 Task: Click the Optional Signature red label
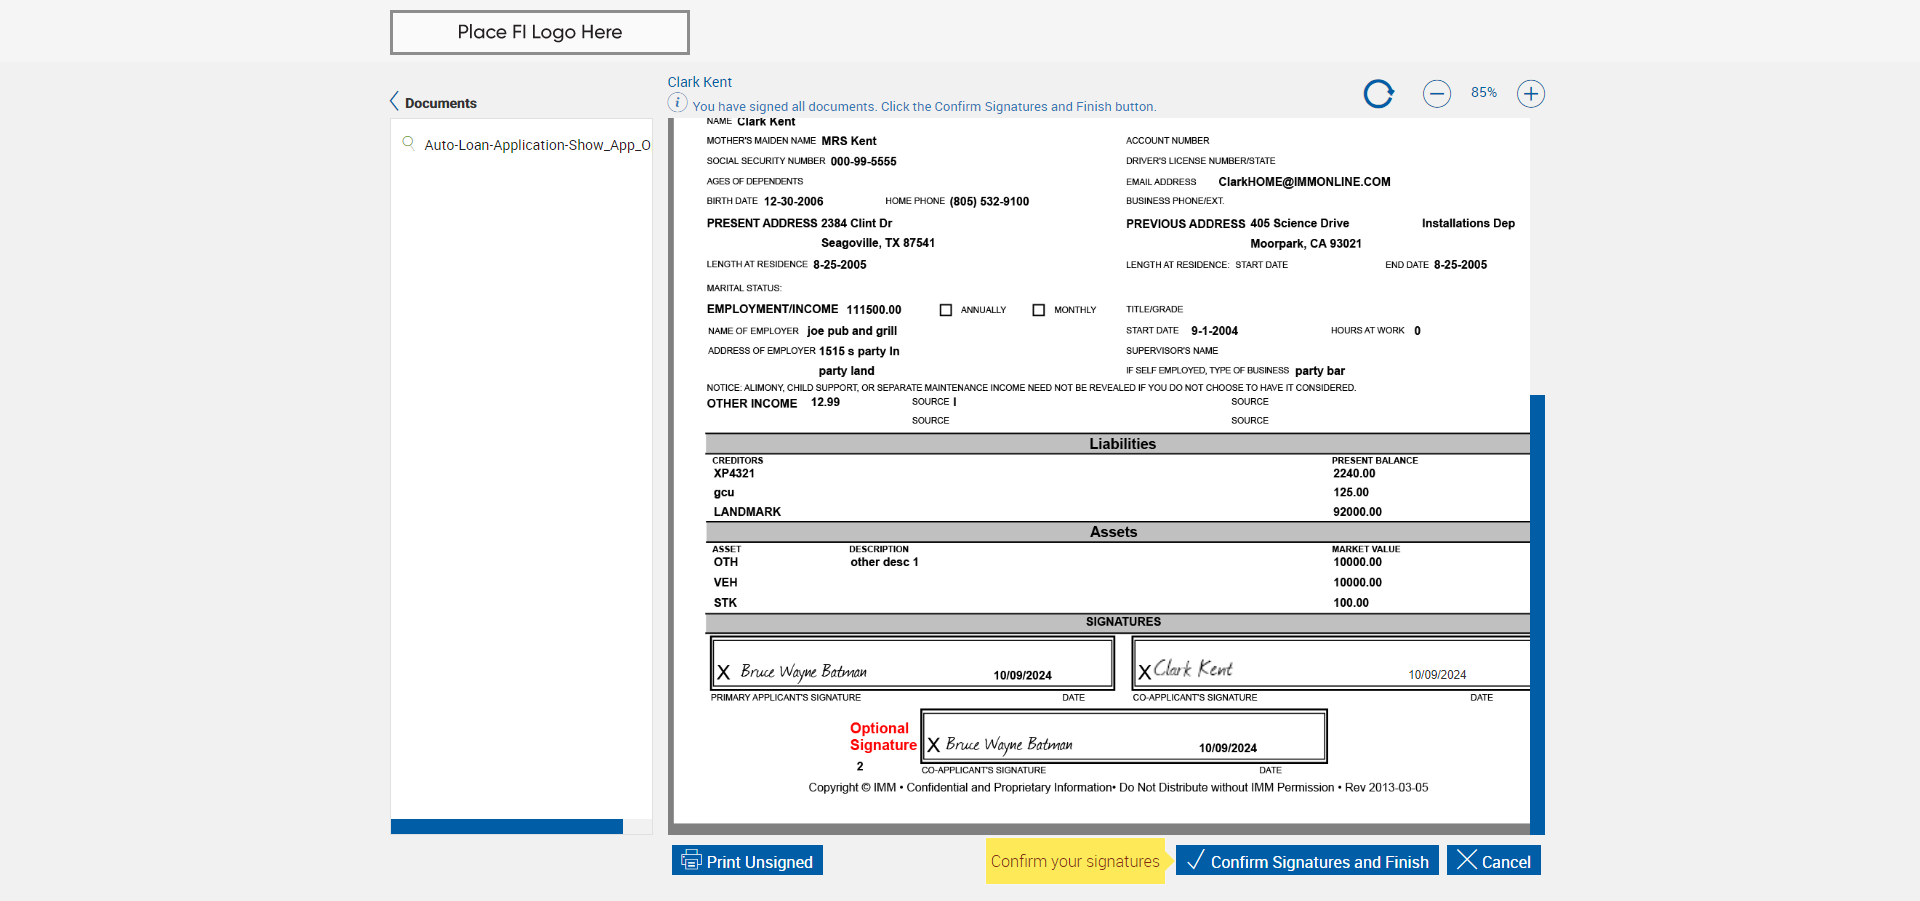click(x=883, y=737)
